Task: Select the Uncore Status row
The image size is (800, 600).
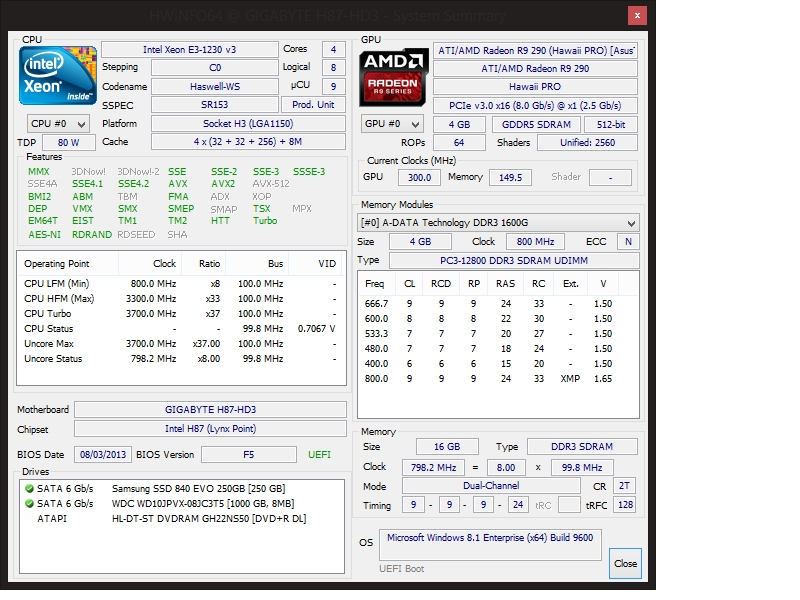Action: click(x=181, y=359)
